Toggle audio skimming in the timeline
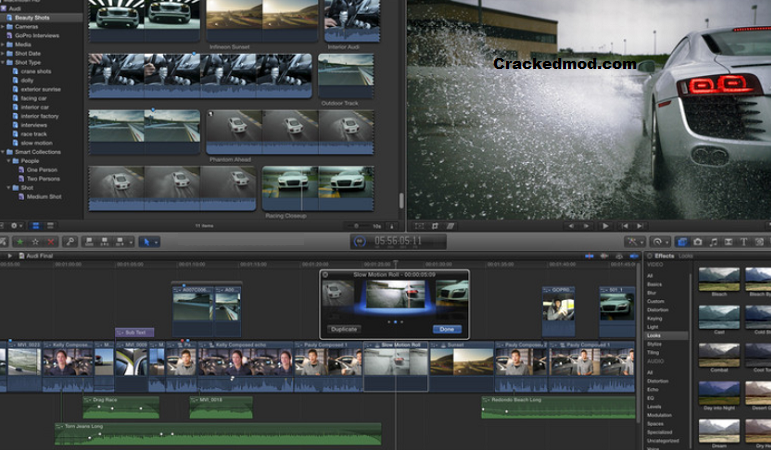Screen dimensions: 771x450 pos(604,256)
